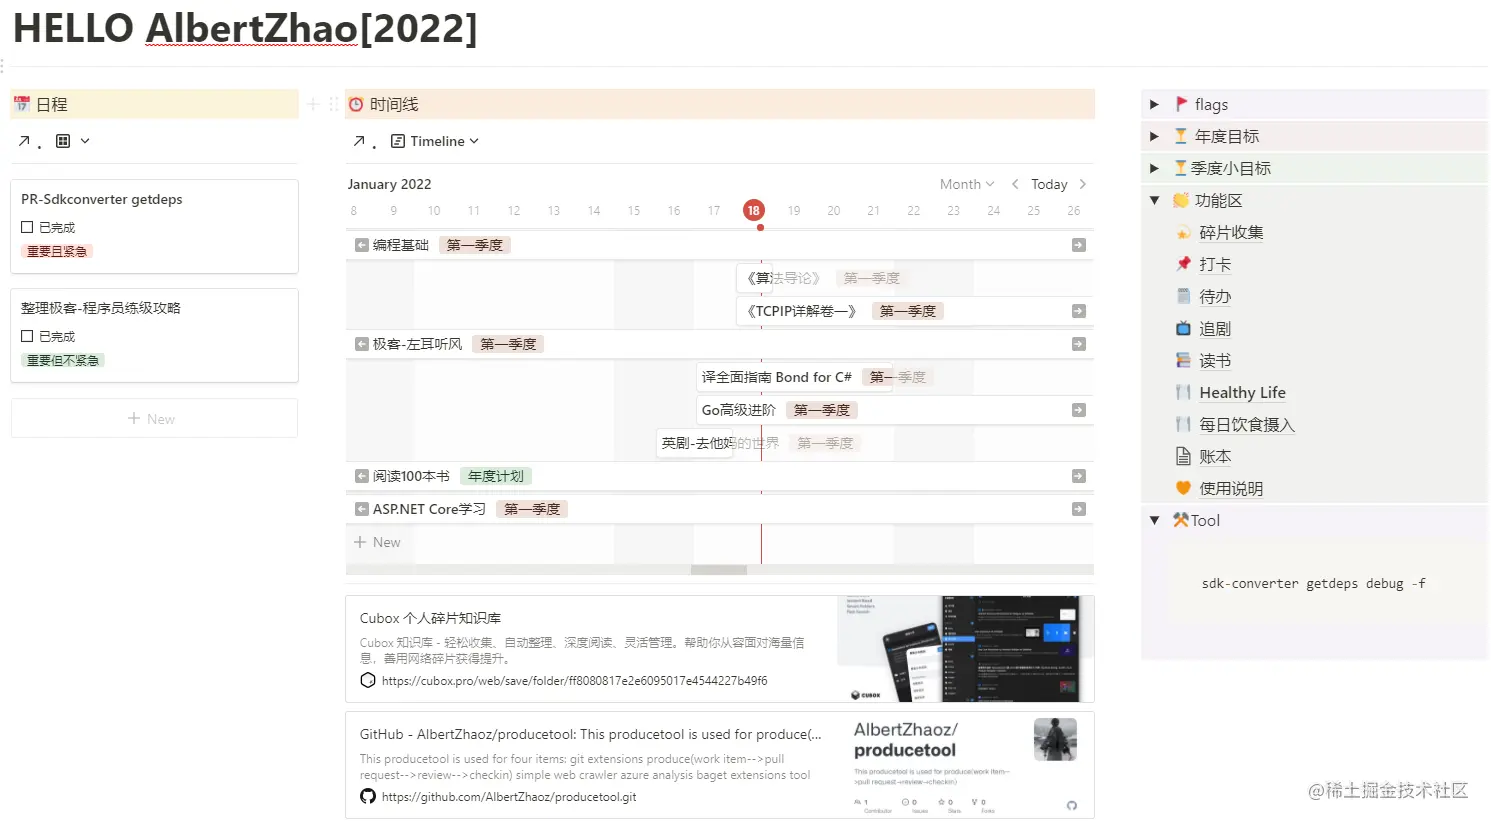Open the 碎片收集 page link

(x=1231, y=232)
